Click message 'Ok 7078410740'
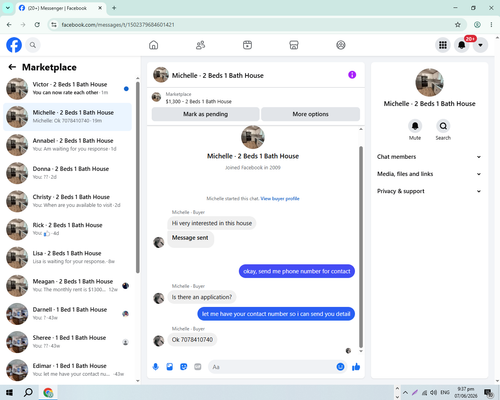Image resolution: width=500 pixels, height=400 pixels. 192,340
